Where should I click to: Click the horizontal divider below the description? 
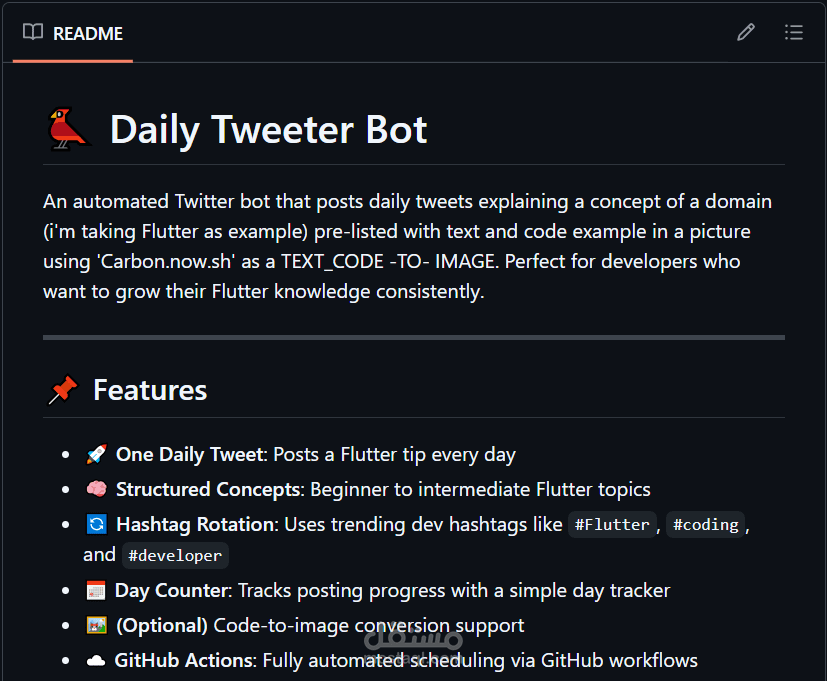coord(414,337)
